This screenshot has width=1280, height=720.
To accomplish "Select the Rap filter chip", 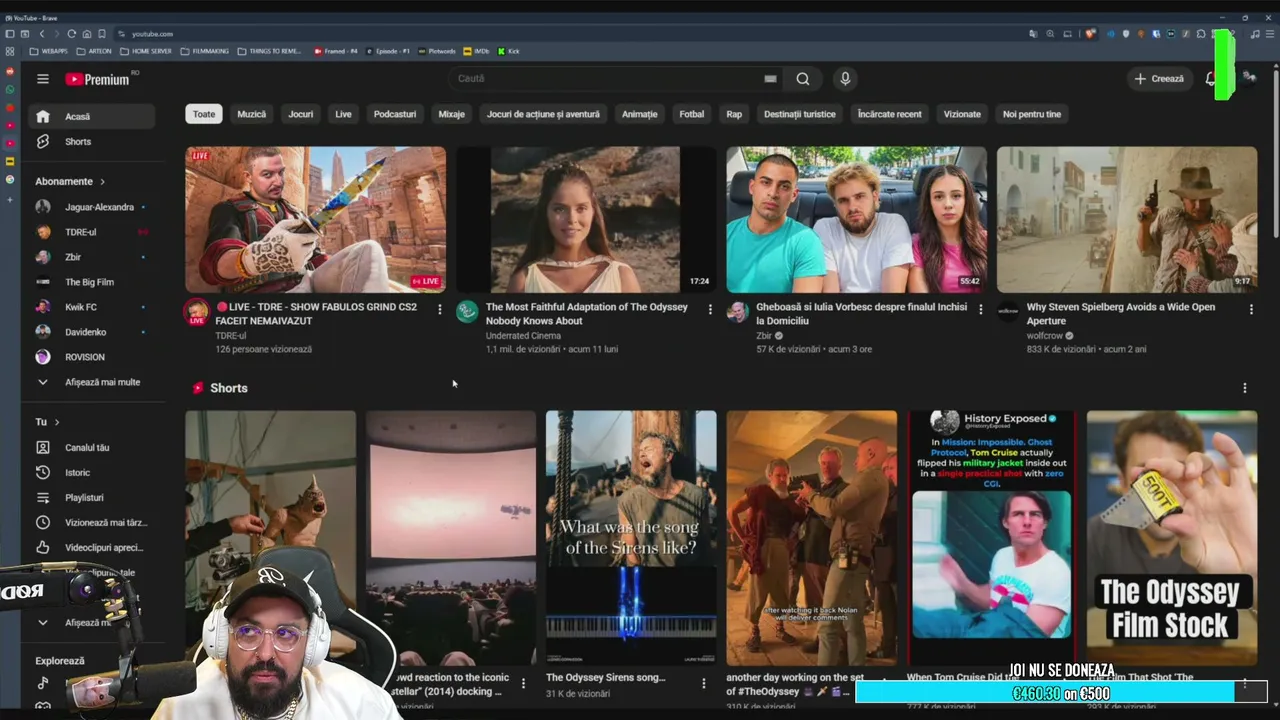I will 734,114.
